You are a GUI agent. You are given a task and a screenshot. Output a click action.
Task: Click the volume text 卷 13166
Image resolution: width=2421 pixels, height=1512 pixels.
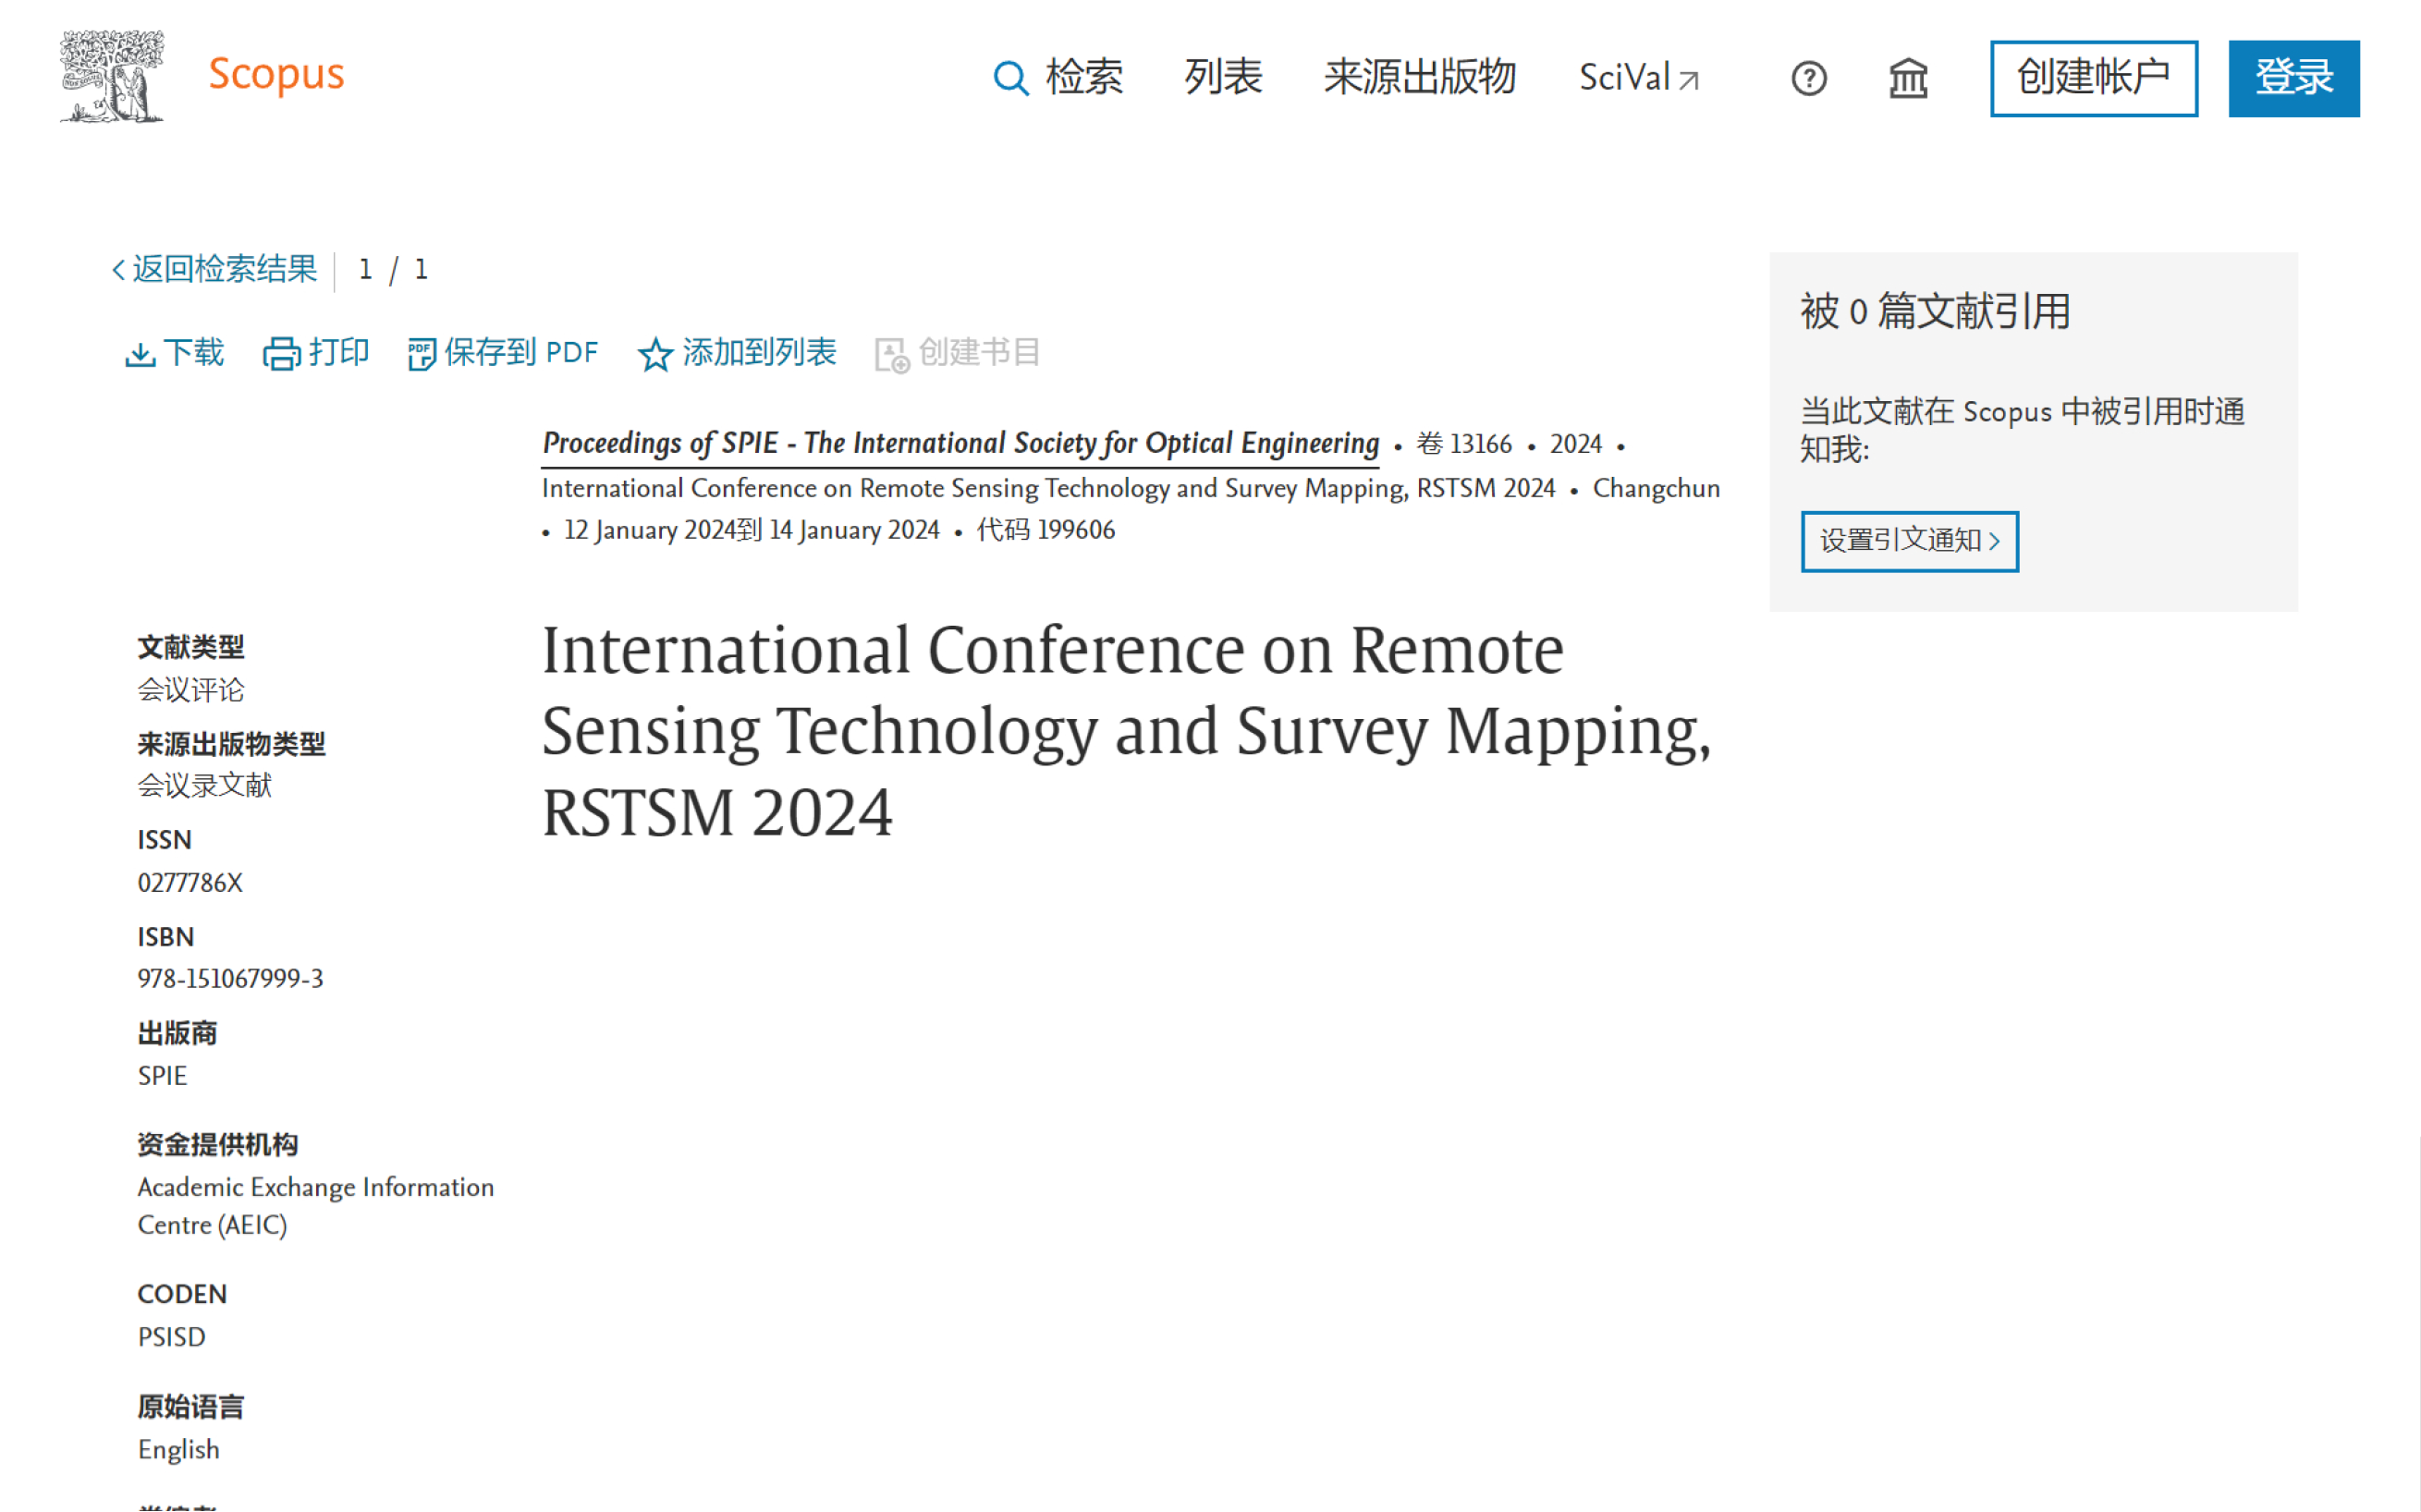(x=1464, y=444)
